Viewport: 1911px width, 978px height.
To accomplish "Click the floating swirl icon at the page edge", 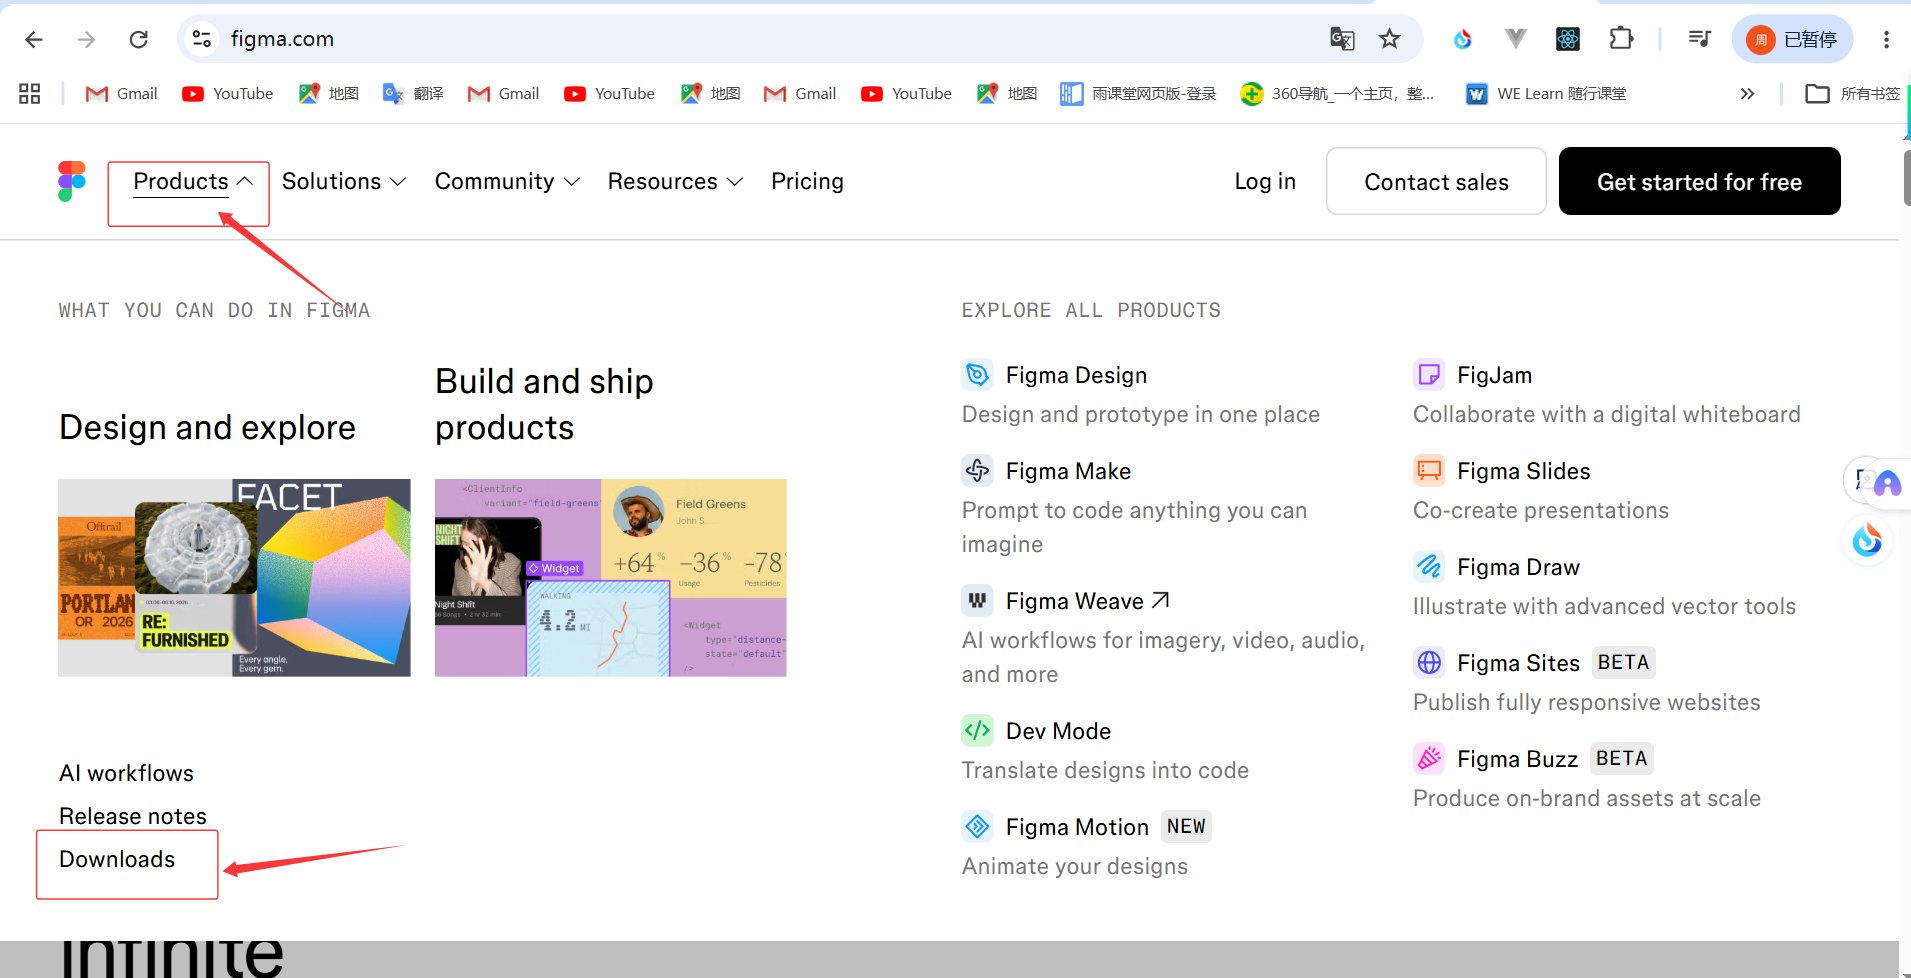I will coord(1867,541).
